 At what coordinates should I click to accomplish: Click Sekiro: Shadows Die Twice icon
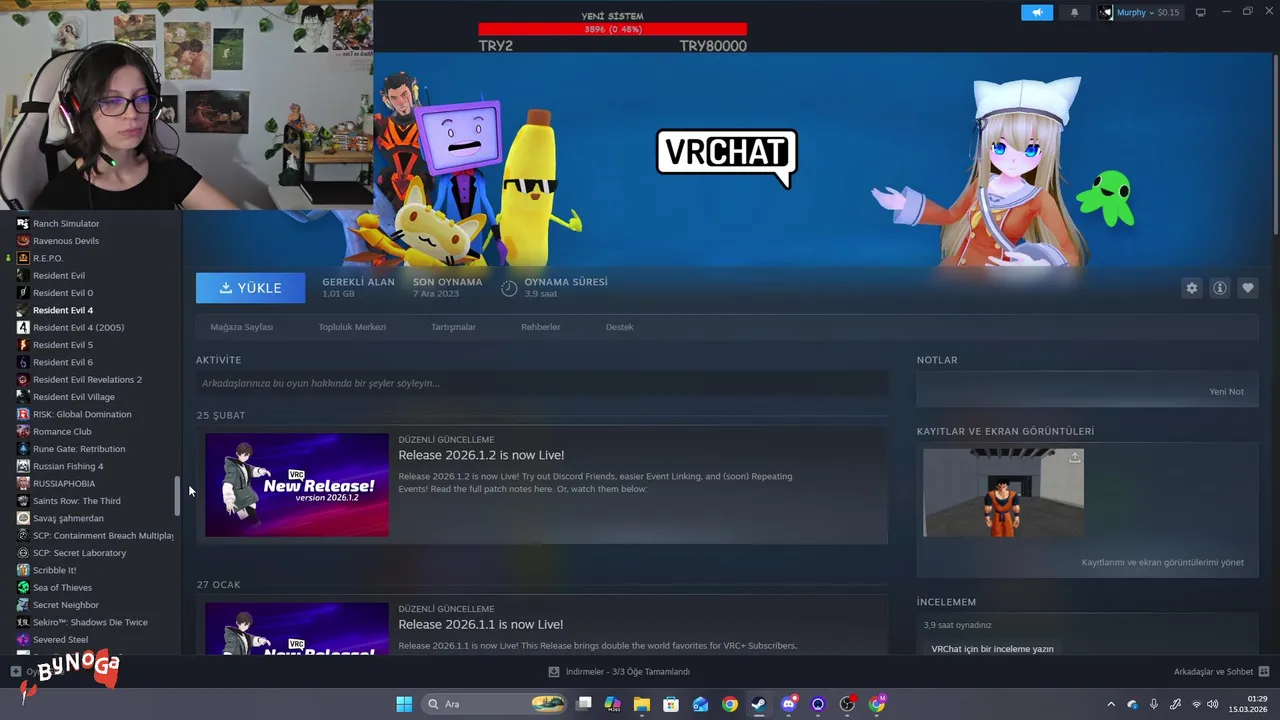coord(23,622)
